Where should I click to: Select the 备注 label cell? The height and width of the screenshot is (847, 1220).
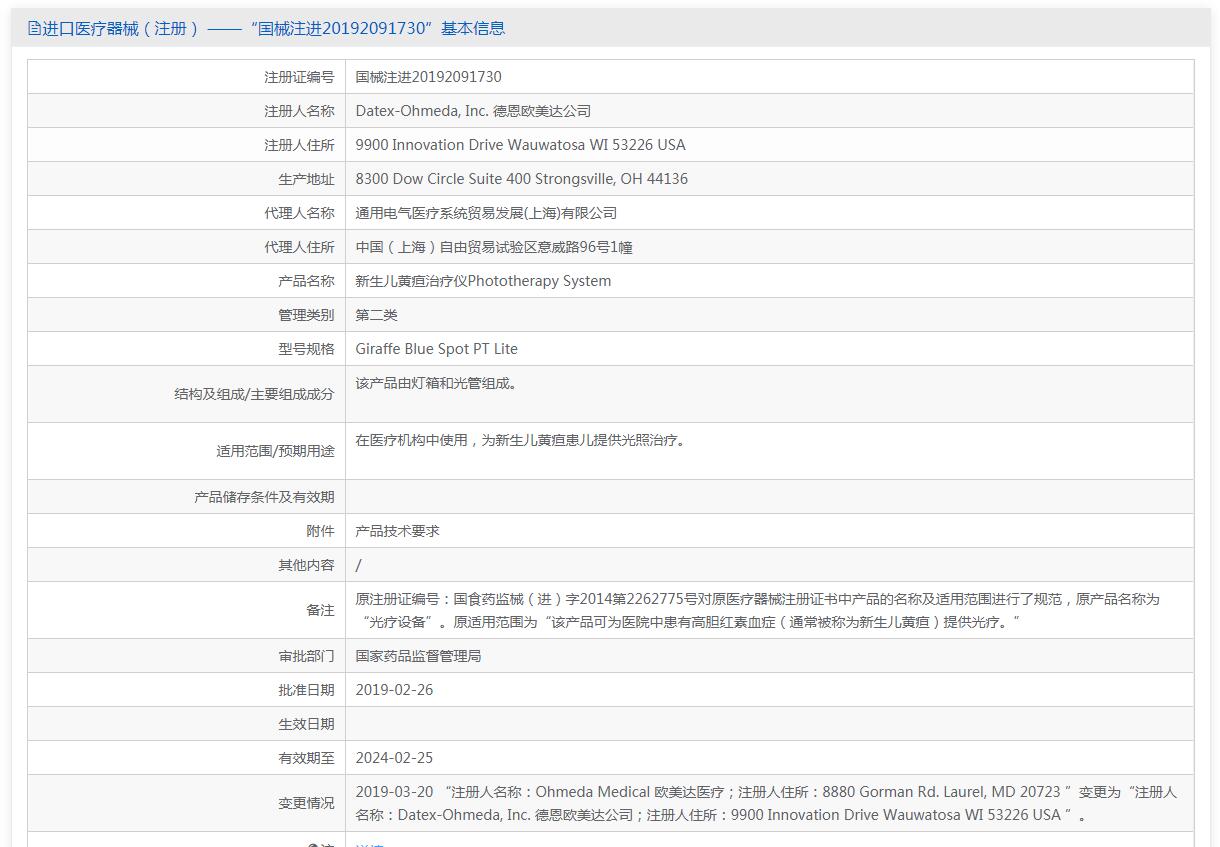coord(186,610)
